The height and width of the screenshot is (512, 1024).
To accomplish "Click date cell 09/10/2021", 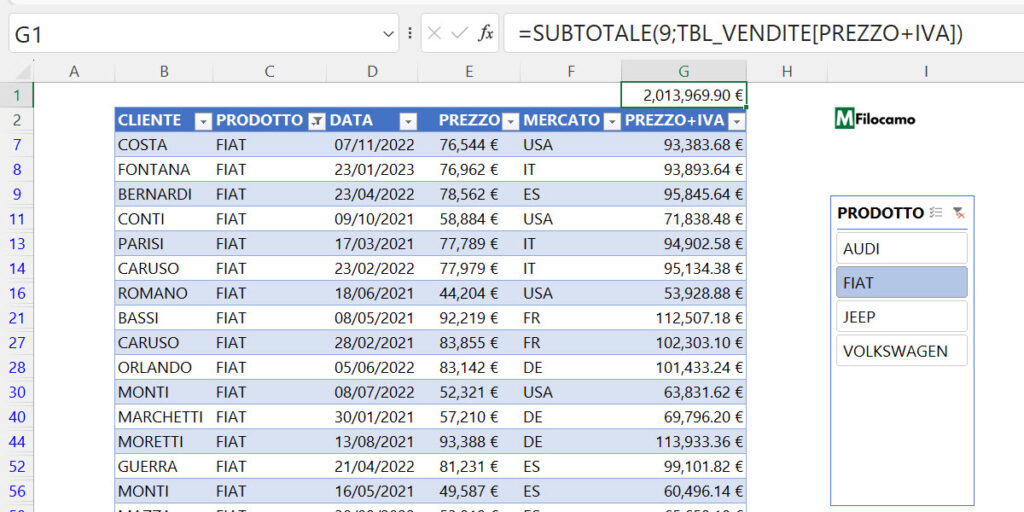I will (372, 219).
